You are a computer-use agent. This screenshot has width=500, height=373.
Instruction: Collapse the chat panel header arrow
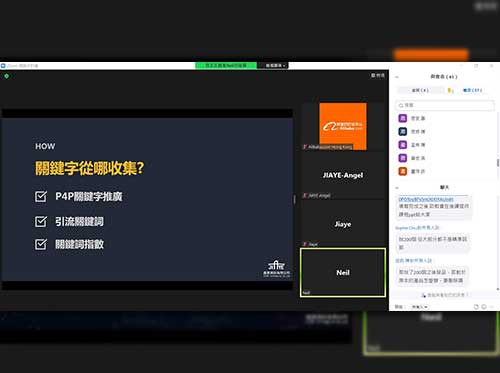click(397, 188)
